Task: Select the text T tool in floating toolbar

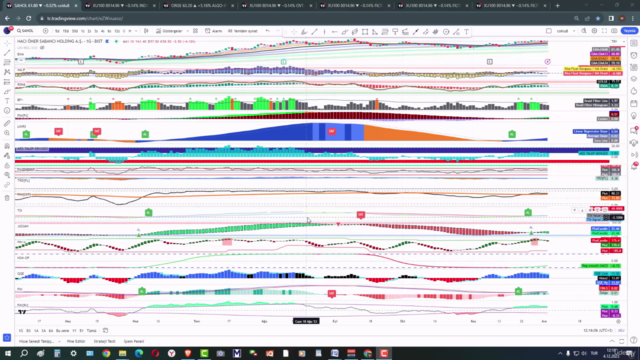Action: point(466,32)
